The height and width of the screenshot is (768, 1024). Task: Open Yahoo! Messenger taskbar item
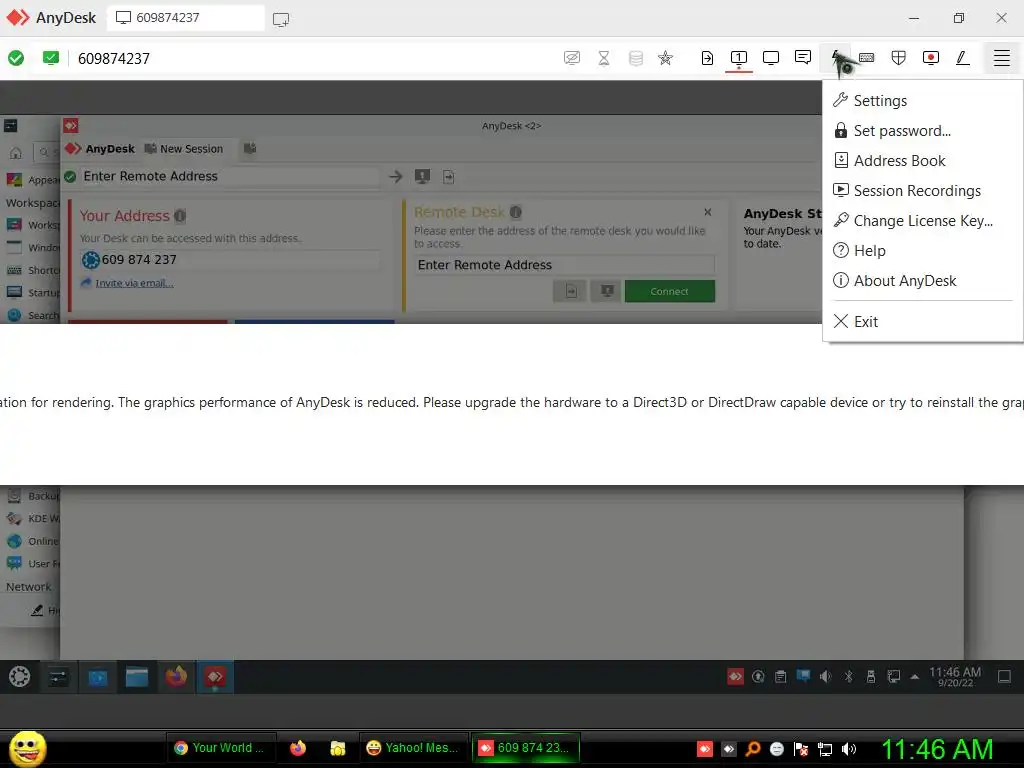click(413, 748)
